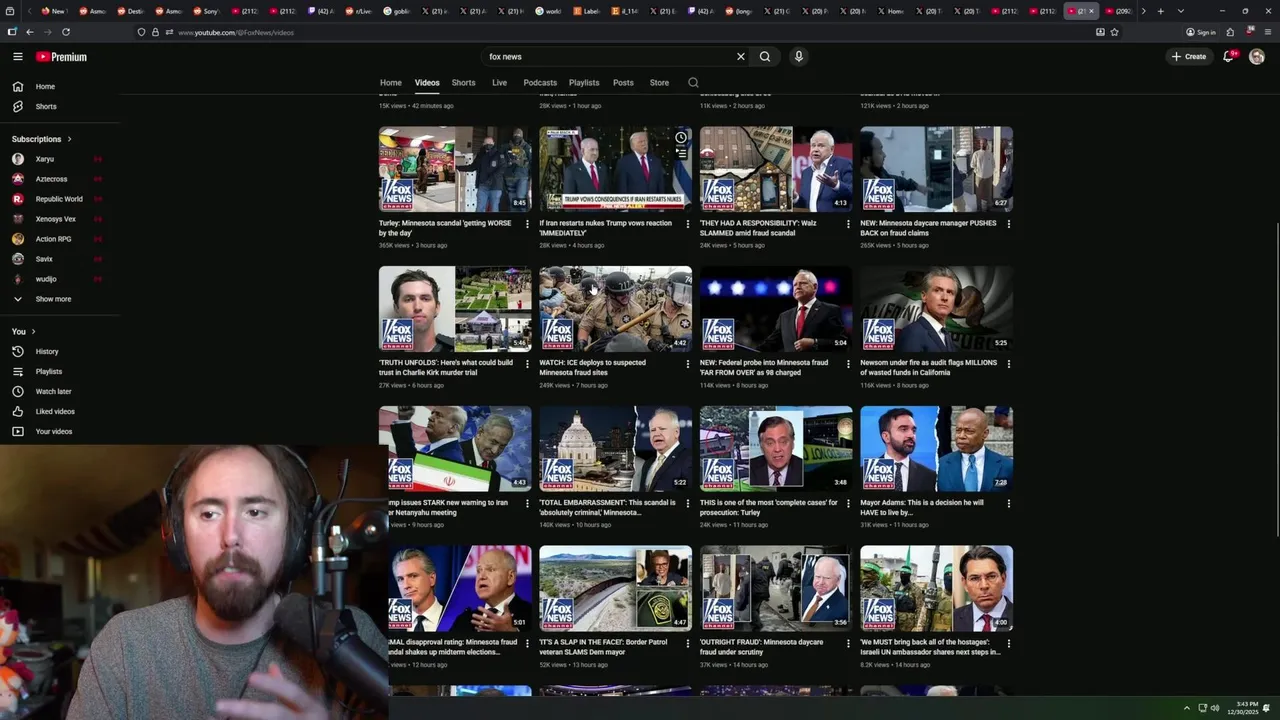This screenshot has width=1280, height=720.
Task: Switch to the channel Home tab
Action: point(391,83)
